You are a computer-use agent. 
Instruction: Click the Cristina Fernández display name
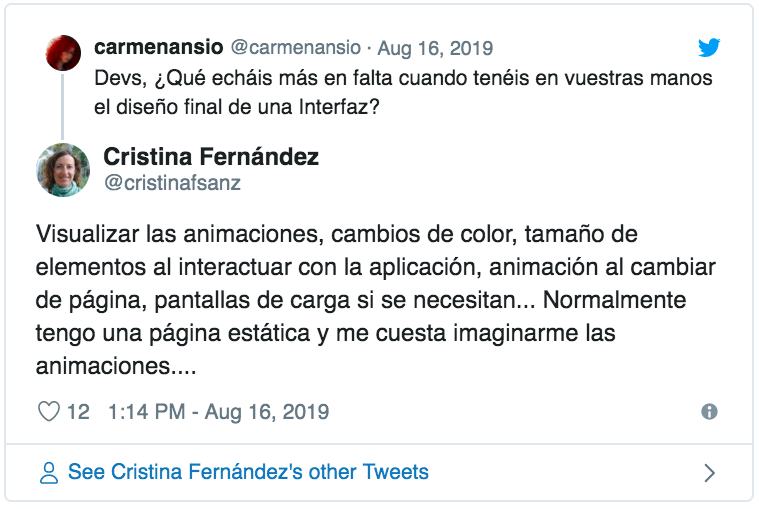click(211, 157)
